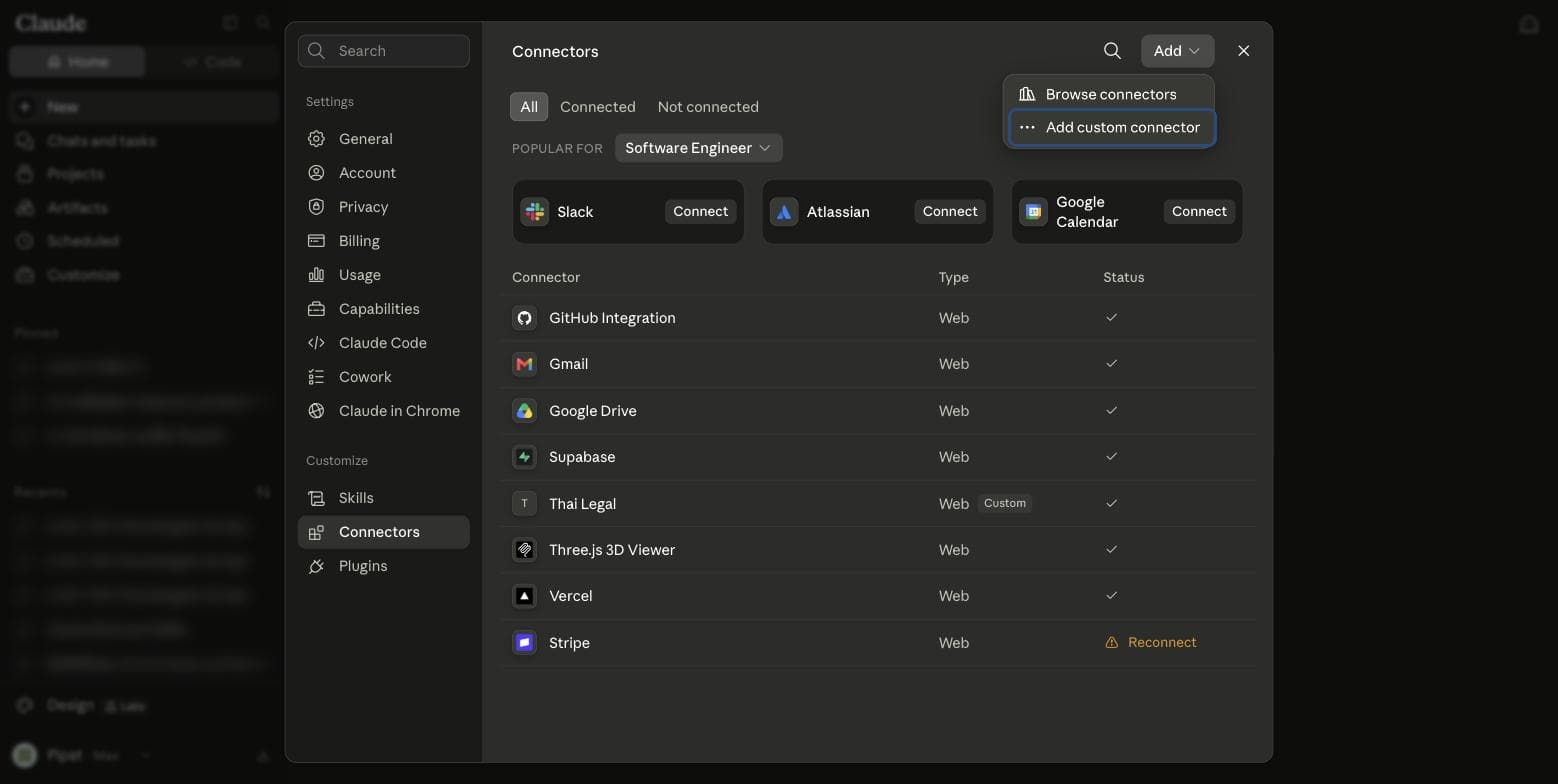The height and width of the screenshot is (784, 1558).
Task: Click the magnifier icon beside the Add button
Action: [1112, 51]
